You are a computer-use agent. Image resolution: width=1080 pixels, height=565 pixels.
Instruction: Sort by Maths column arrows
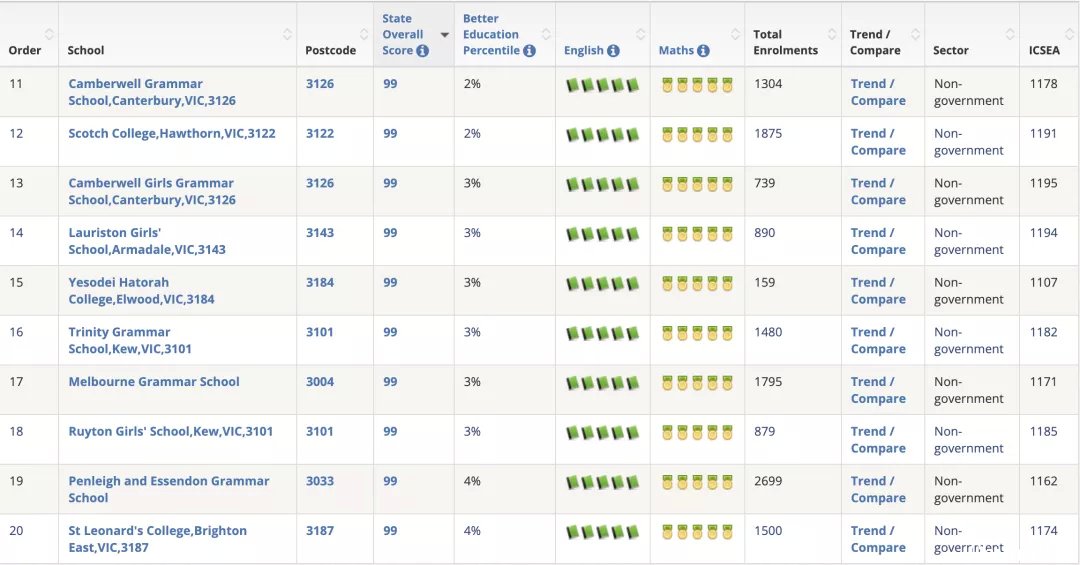(736, 34)
